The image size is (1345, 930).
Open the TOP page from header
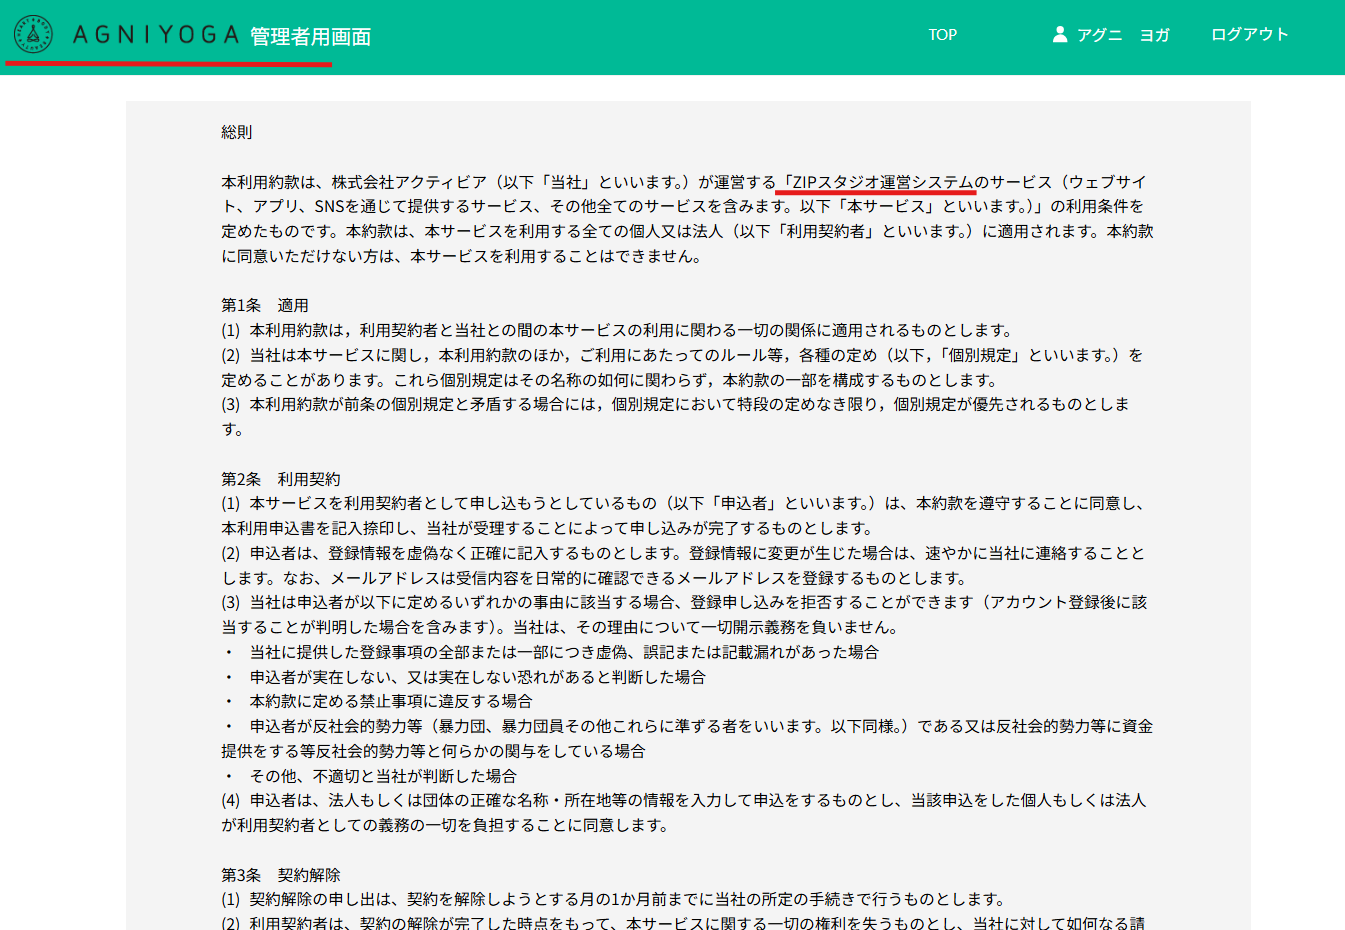click(x=942, y=35)
